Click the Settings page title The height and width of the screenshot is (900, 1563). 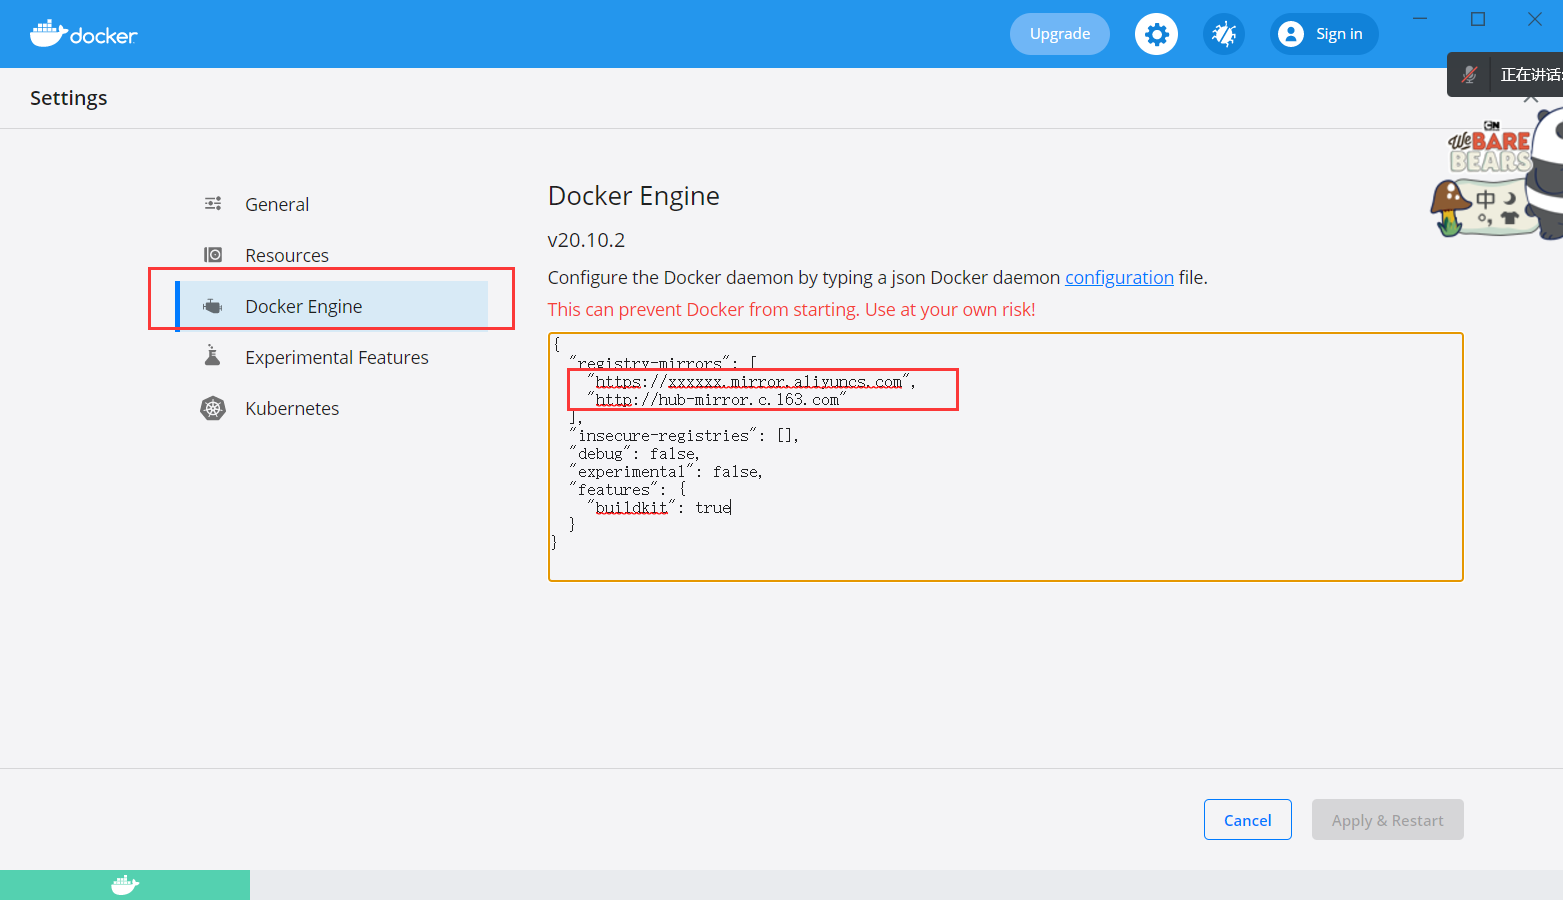coord(68,98)
